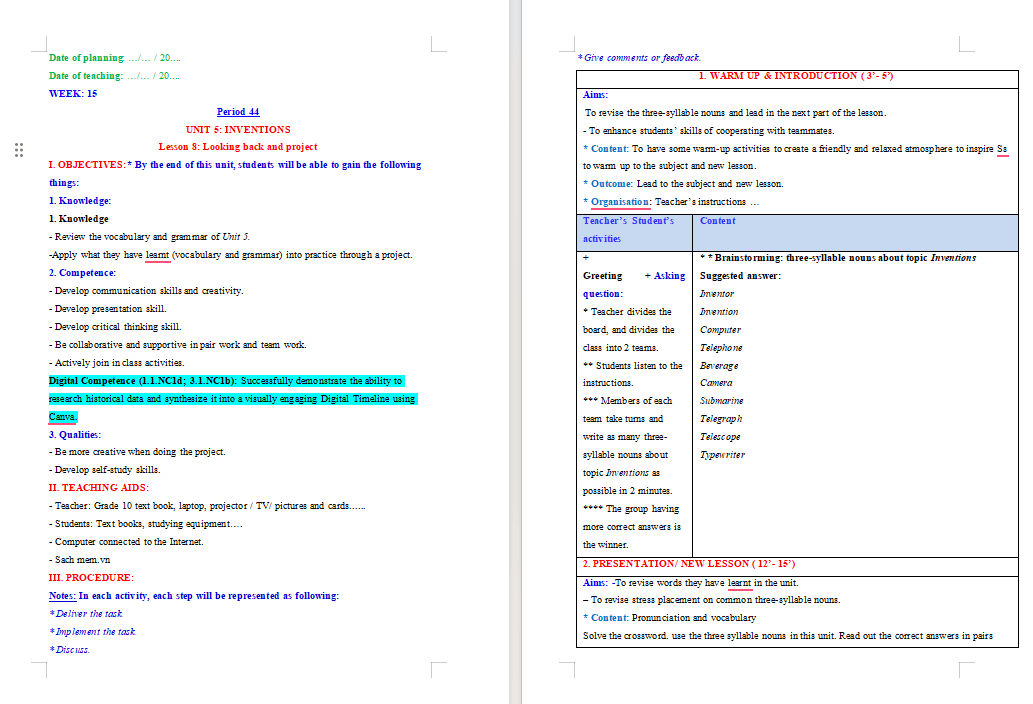The width and height of the screenshot is (1033, 704).
Task: Select the shaded "Content" table header cell
Action: [x=855, y=232]
